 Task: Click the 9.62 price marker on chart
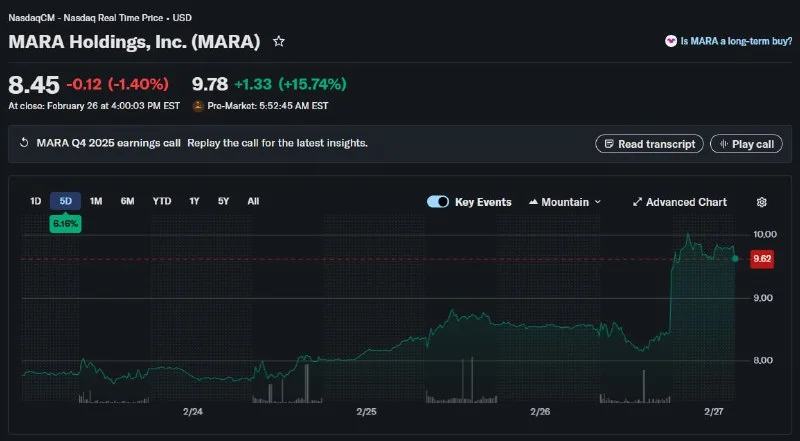(761, 258)
